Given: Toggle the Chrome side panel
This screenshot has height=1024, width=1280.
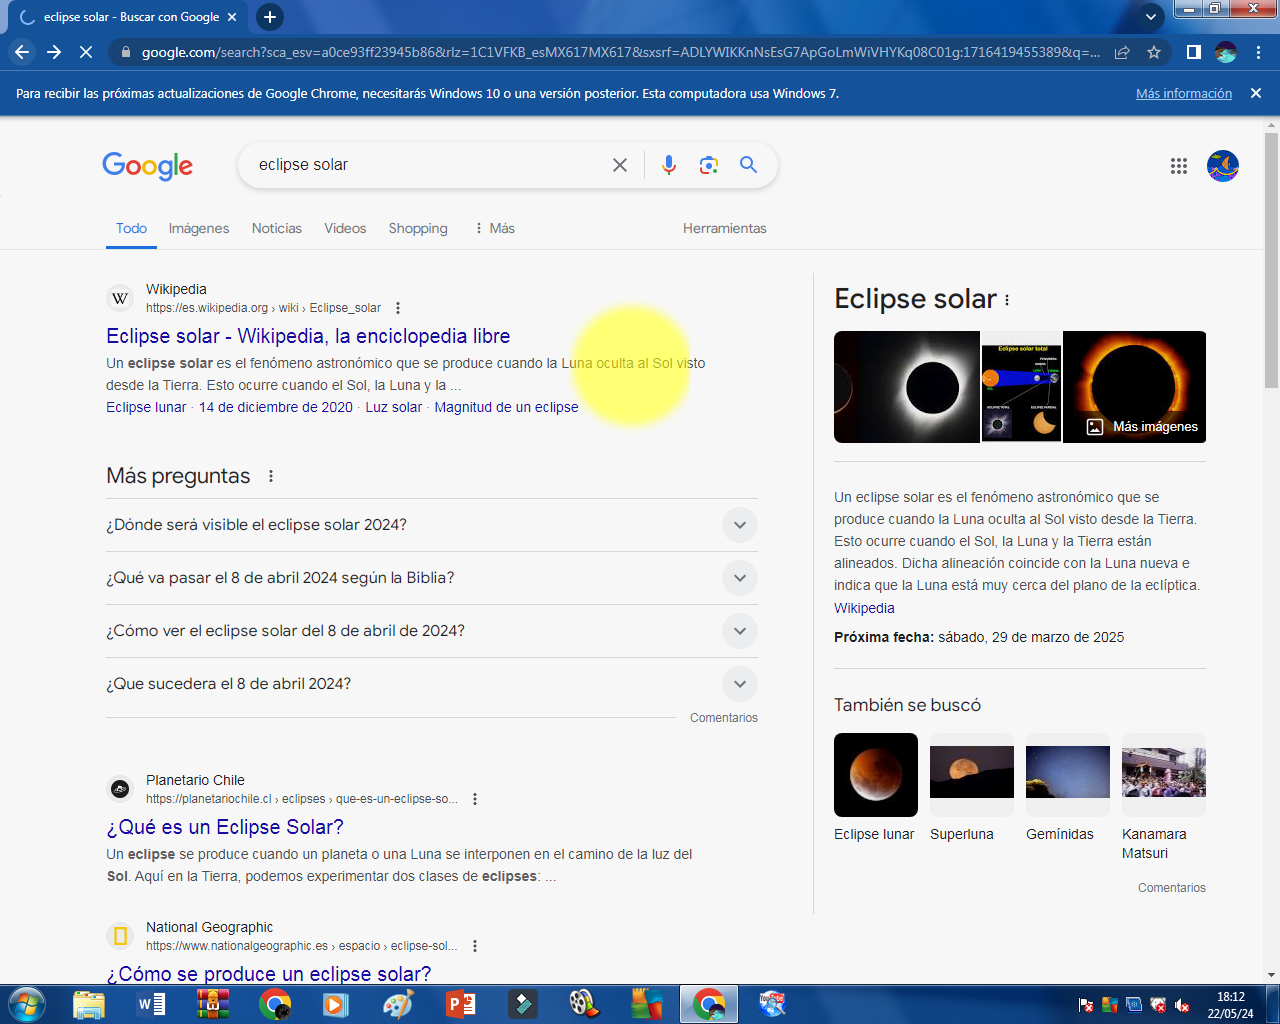Looking at the screenshot, I should pos(1193,52).
